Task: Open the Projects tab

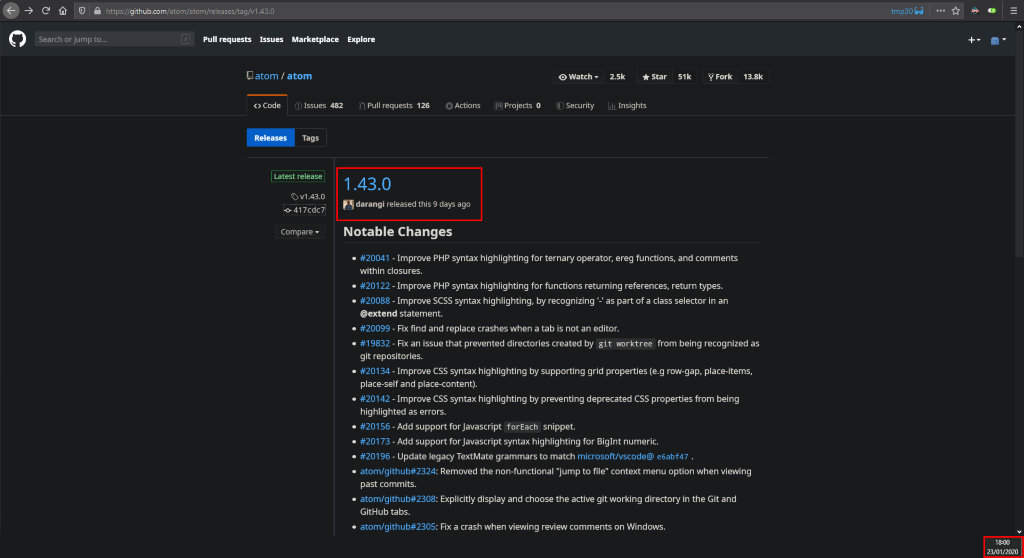Action: tap(517, 105)
